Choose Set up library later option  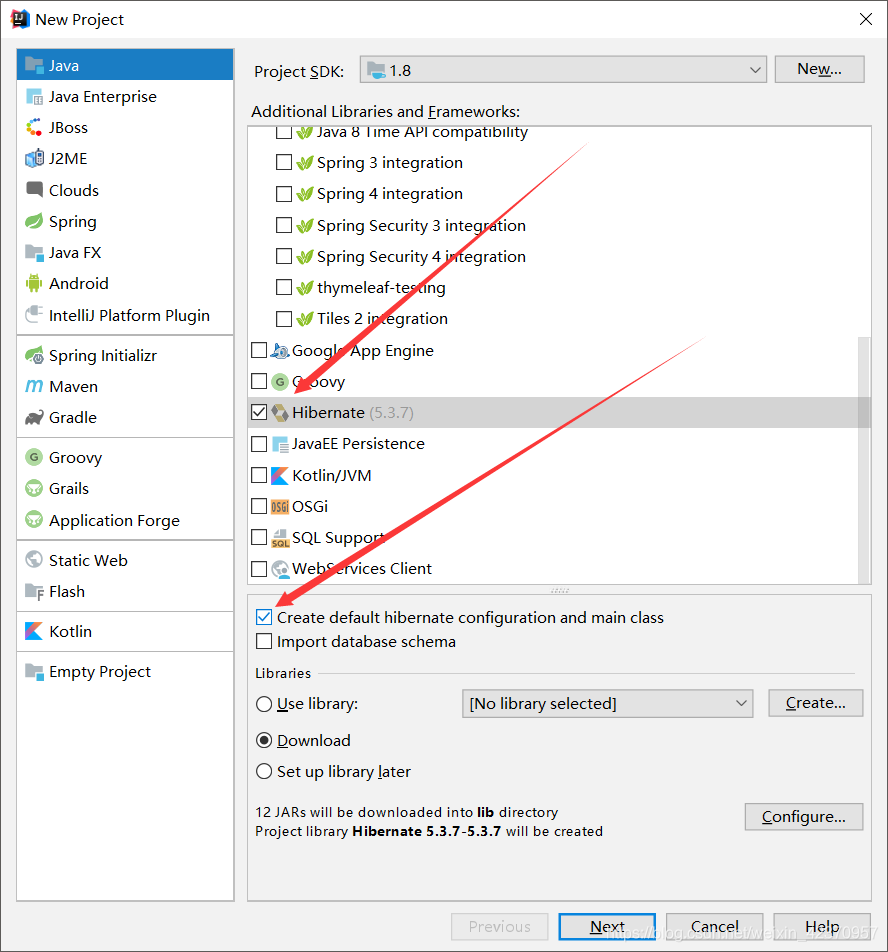pyautogui.click(x=264, y=772)
